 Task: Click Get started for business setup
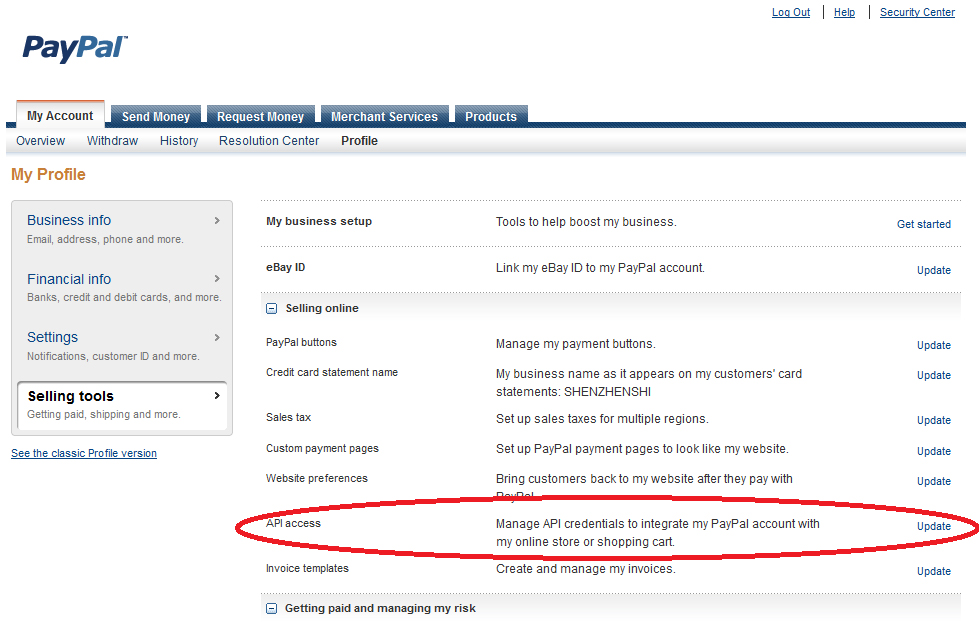[923, 224]
